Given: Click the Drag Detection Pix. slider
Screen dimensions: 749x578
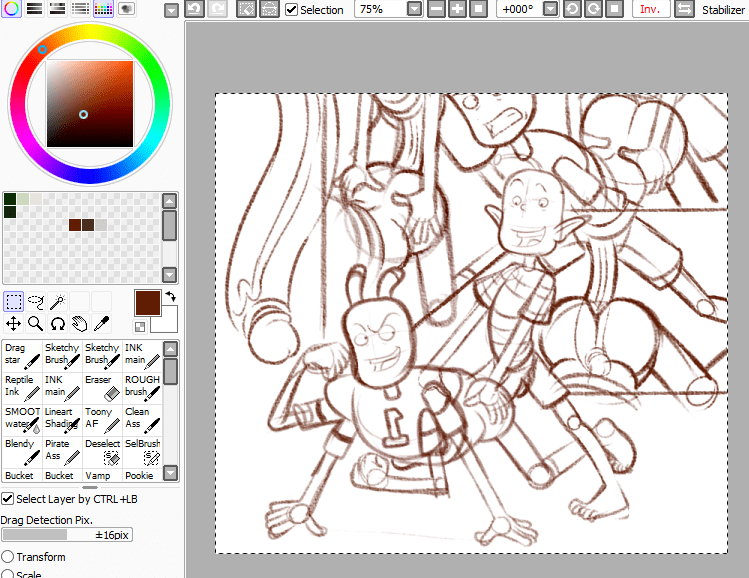Looking at the screenshot, I should (67, 535).
